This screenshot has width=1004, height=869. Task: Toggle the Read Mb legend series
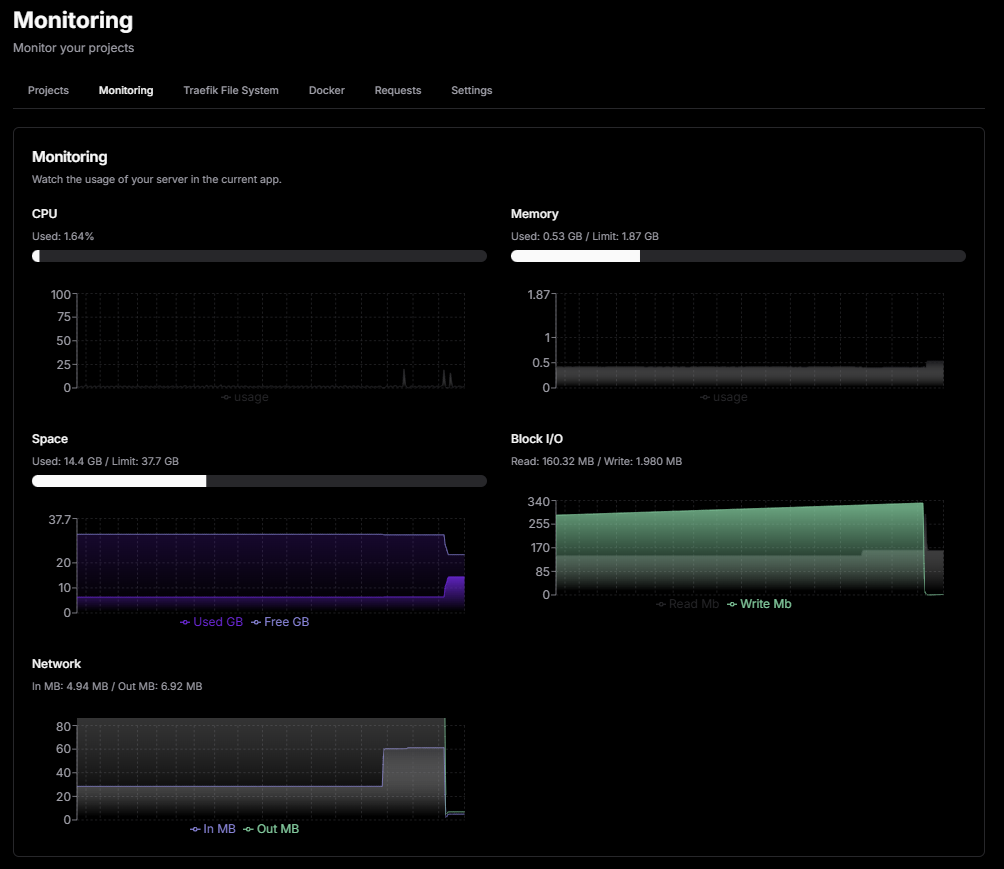pyautogui.click(x=687, y=604)
